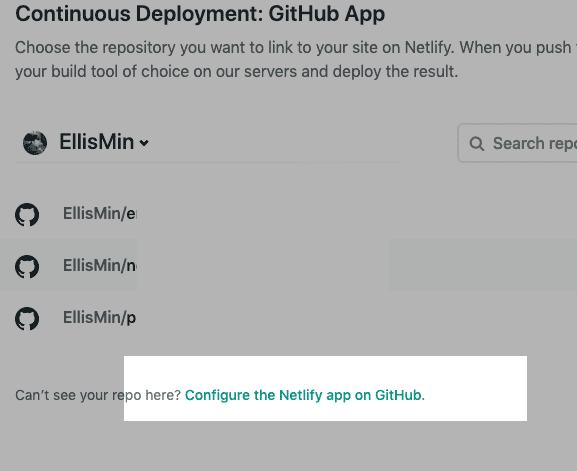Focus the Search repos input field
This screenshot has width=577, height=471.
tap(517, 143)
